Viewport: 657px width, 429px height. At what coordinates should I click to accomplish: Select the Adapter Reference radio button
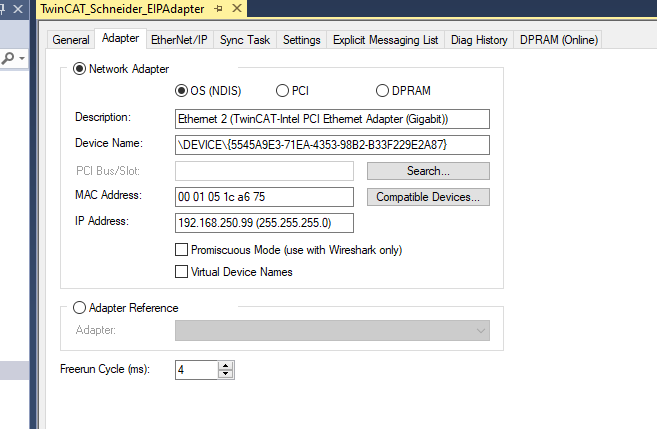coord(79,308)
